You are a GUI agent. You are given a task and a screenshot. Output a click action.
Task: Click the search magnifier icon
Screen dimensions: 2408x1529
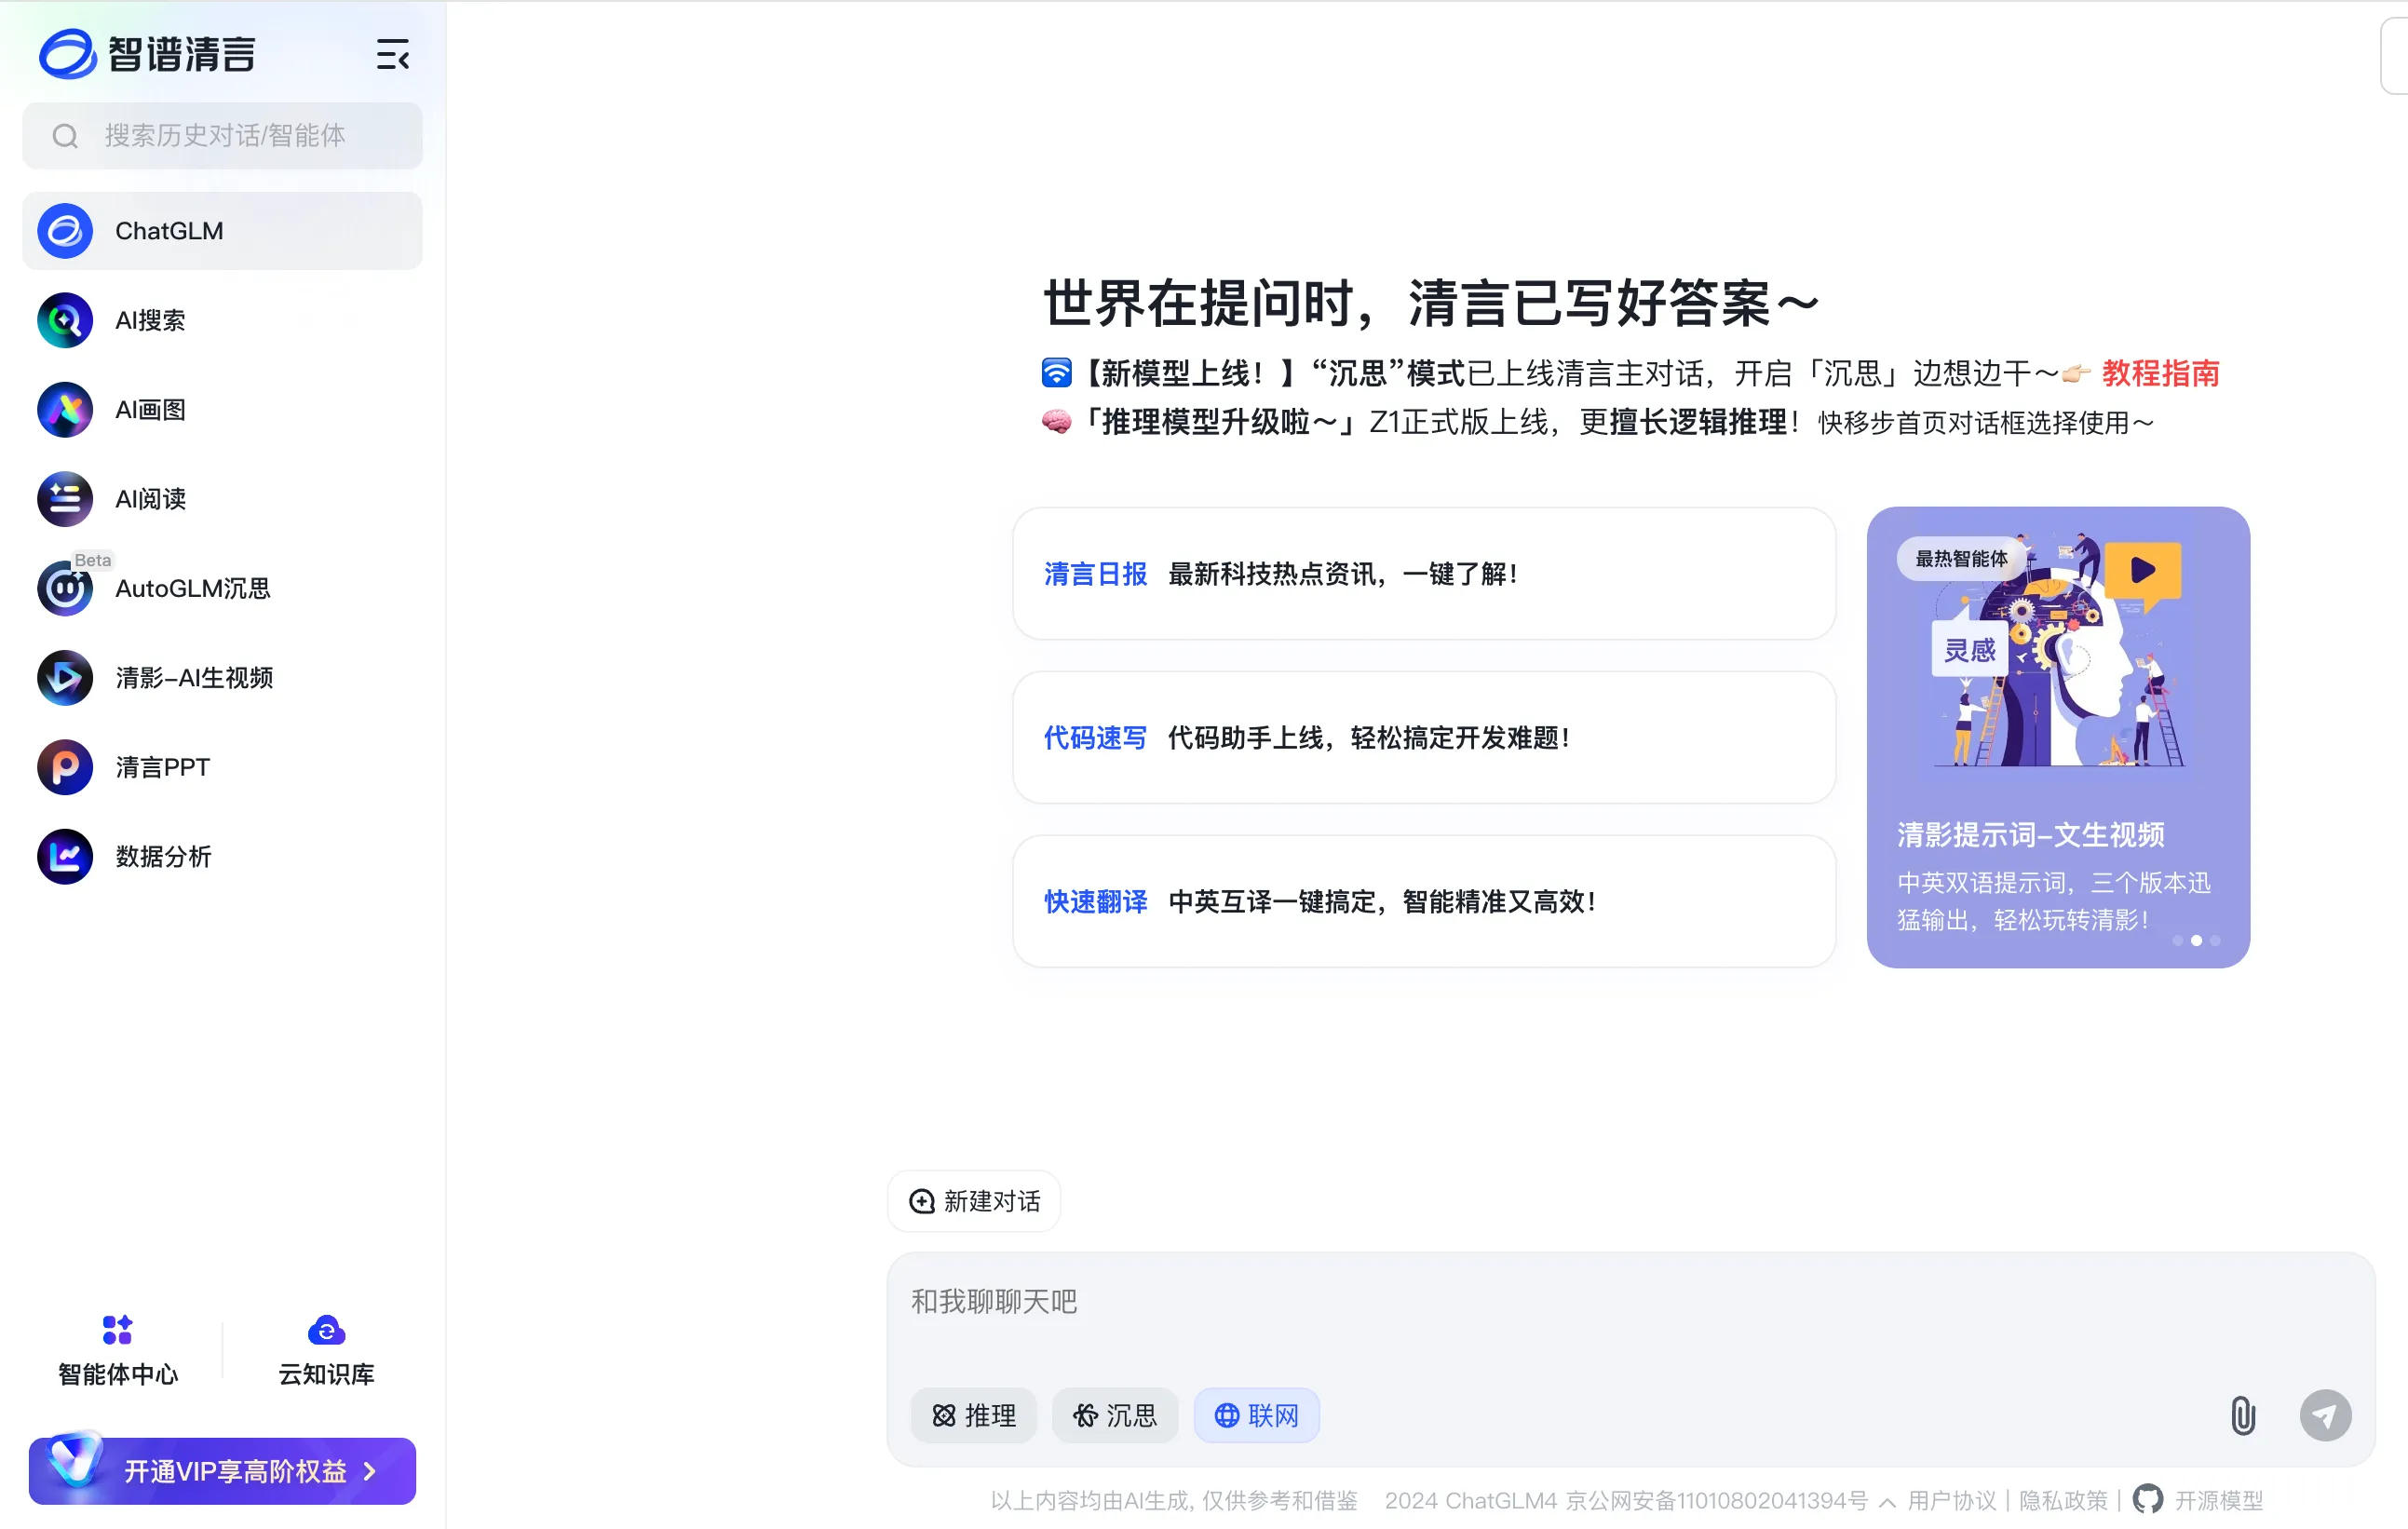[x=65, y=136]
